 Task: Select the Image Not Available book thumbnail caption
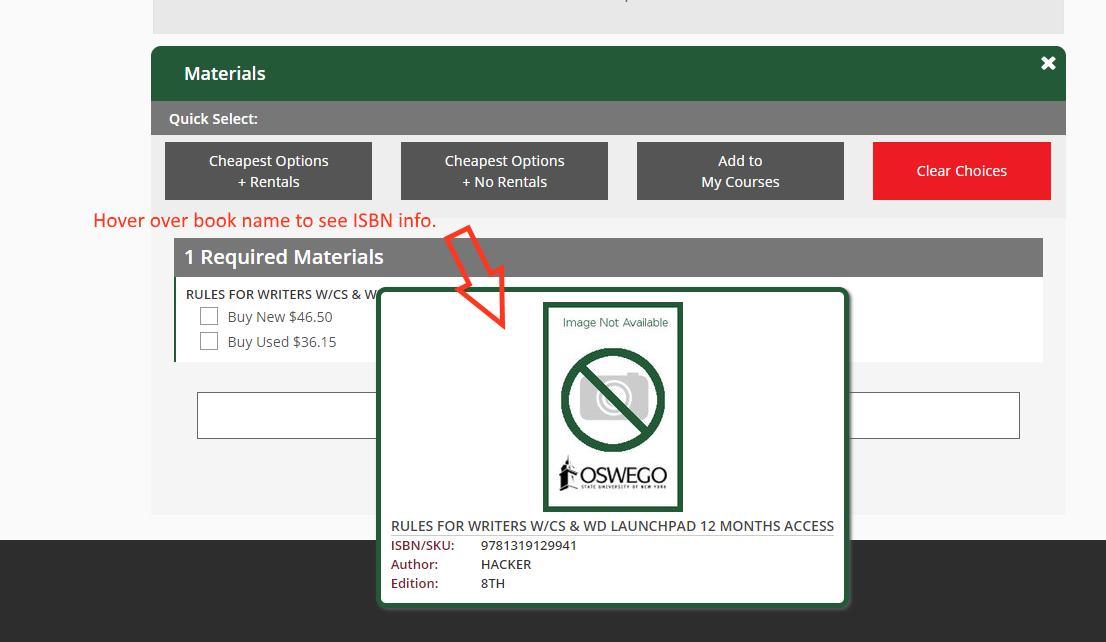[615, 322]
